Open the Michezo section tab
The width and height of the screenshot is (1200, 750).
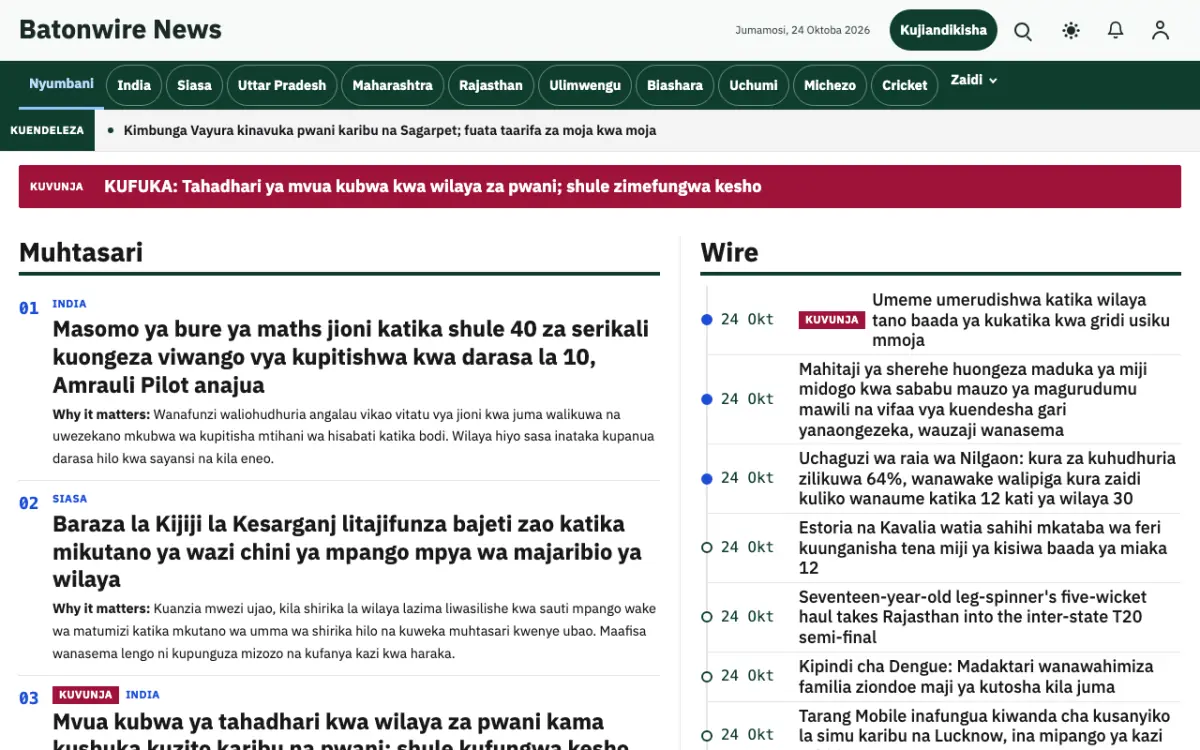tap(830, 85)
